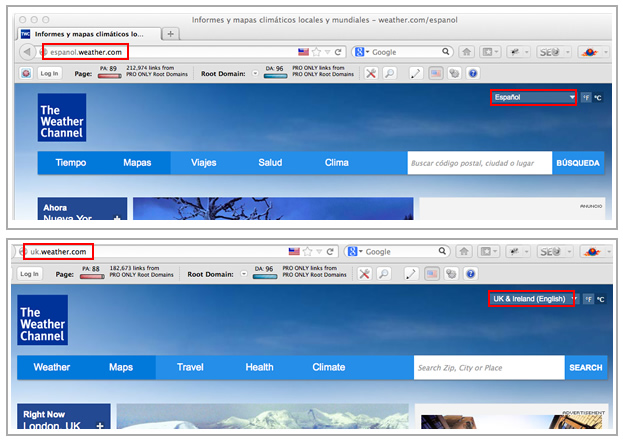The image size is (623, 444).
Task: Click the back arrow in the espanol.weather.com browser
Action: click(27, 52)
